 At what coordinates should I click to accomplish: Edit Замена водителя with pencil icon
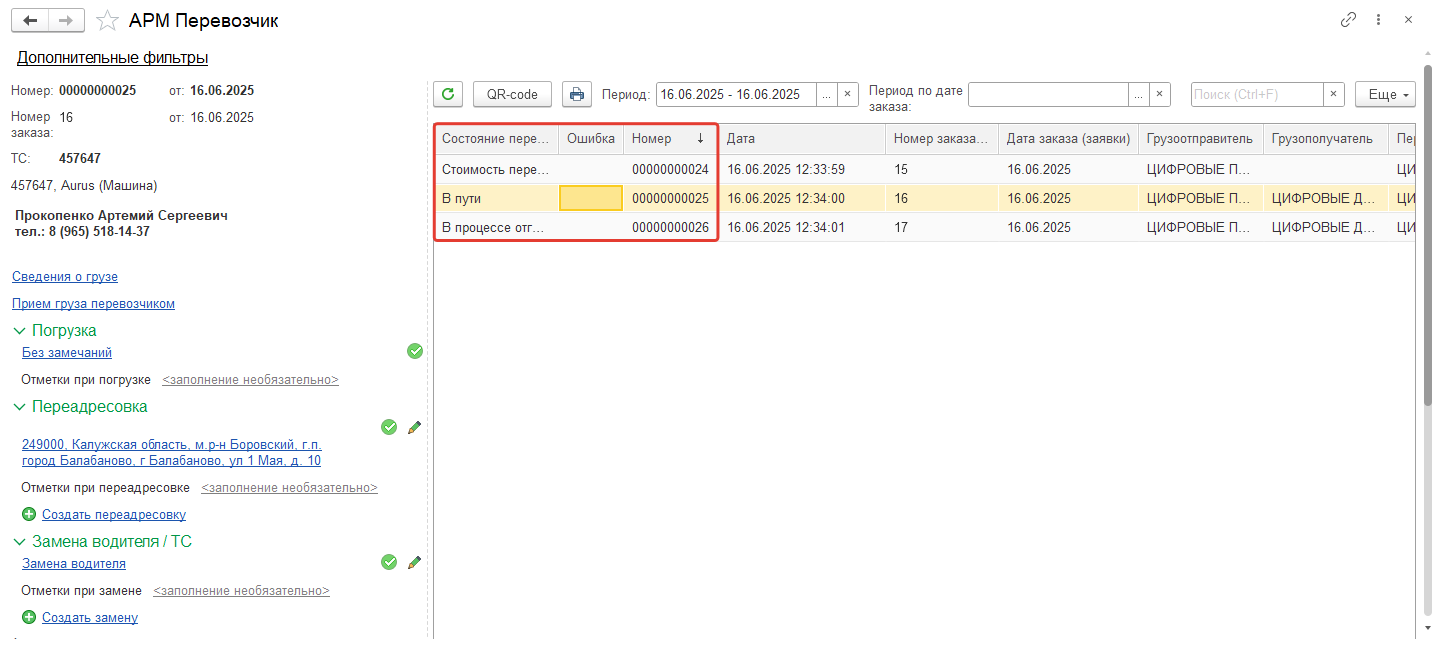414,562
